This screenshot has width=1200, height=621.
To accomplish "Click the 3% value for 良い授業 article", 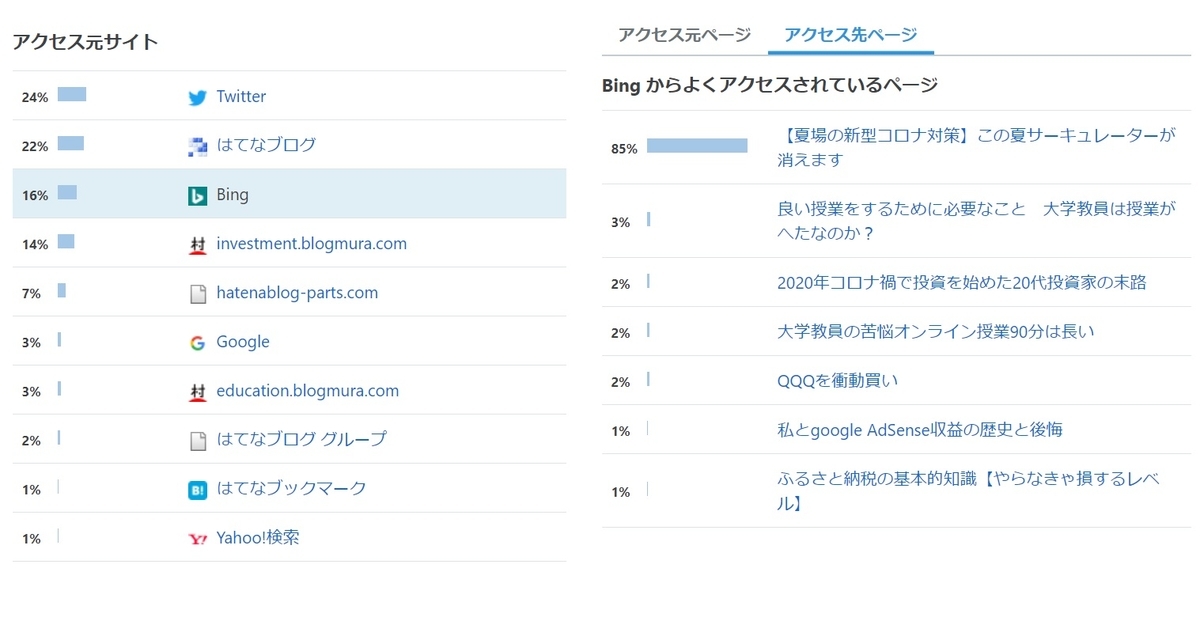I will (x=620, y=223).
